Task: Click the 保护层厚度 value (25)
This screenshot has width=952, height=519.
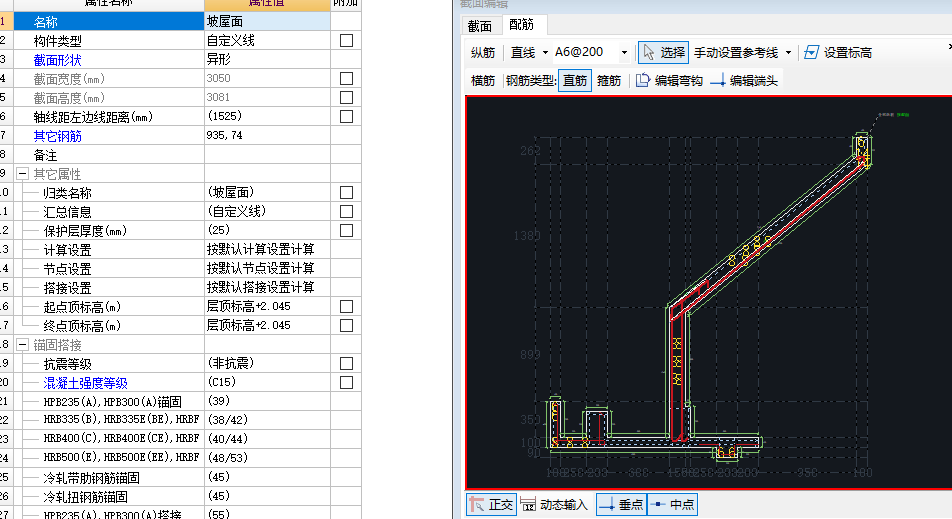Action: pos(267,230)
